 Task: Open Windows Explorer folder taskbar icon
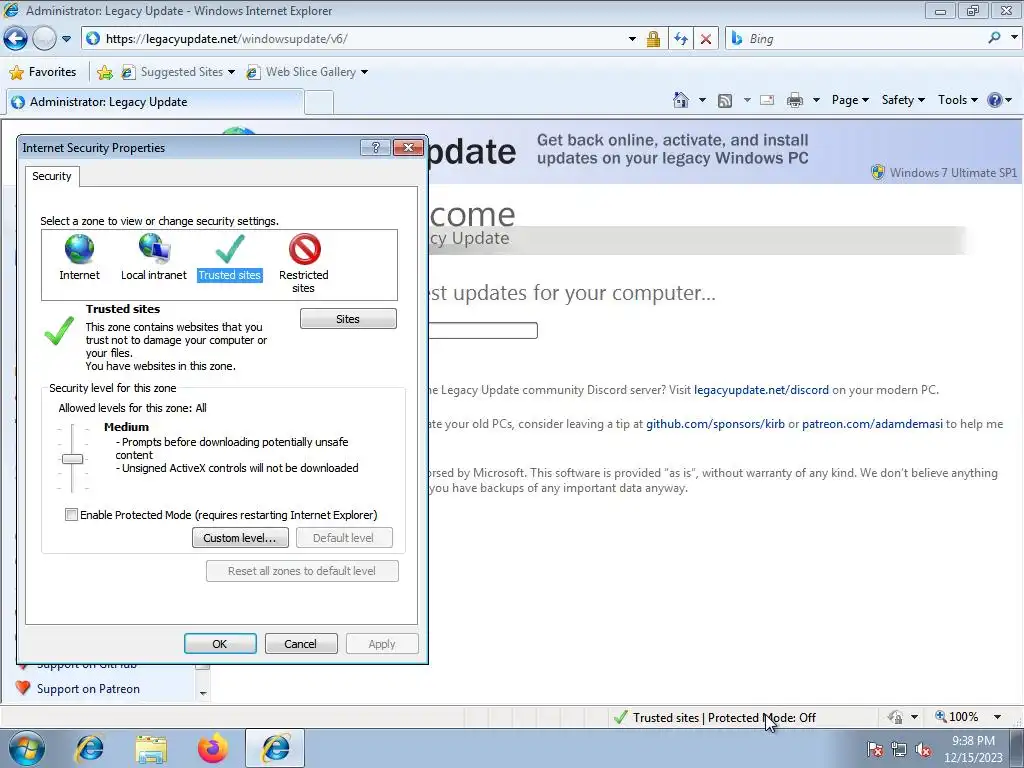pos(152,748)
